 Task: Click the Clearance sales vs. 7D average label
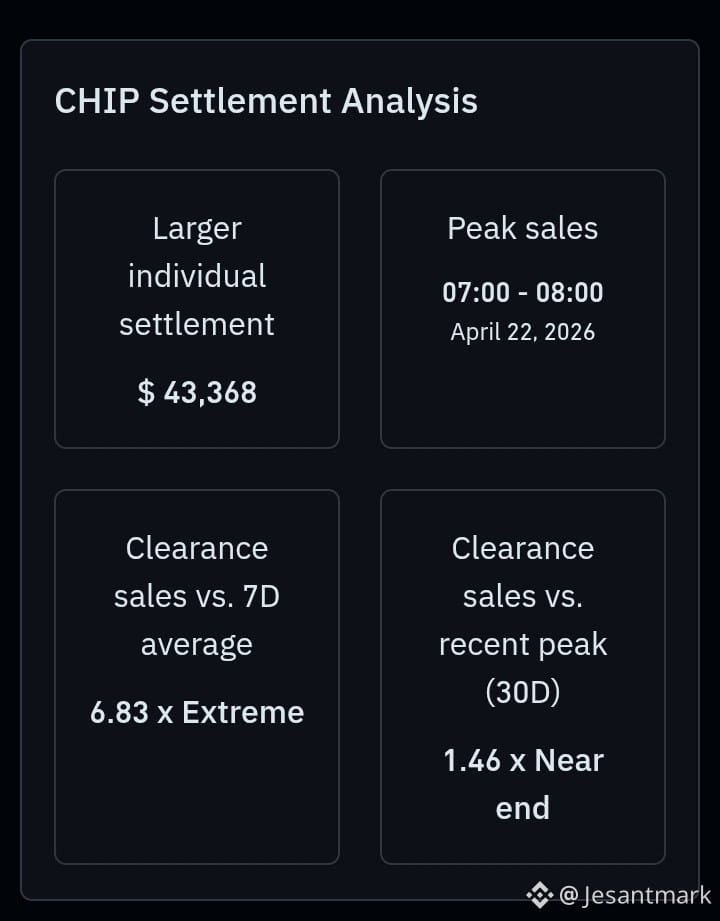[x=197, y=597]
